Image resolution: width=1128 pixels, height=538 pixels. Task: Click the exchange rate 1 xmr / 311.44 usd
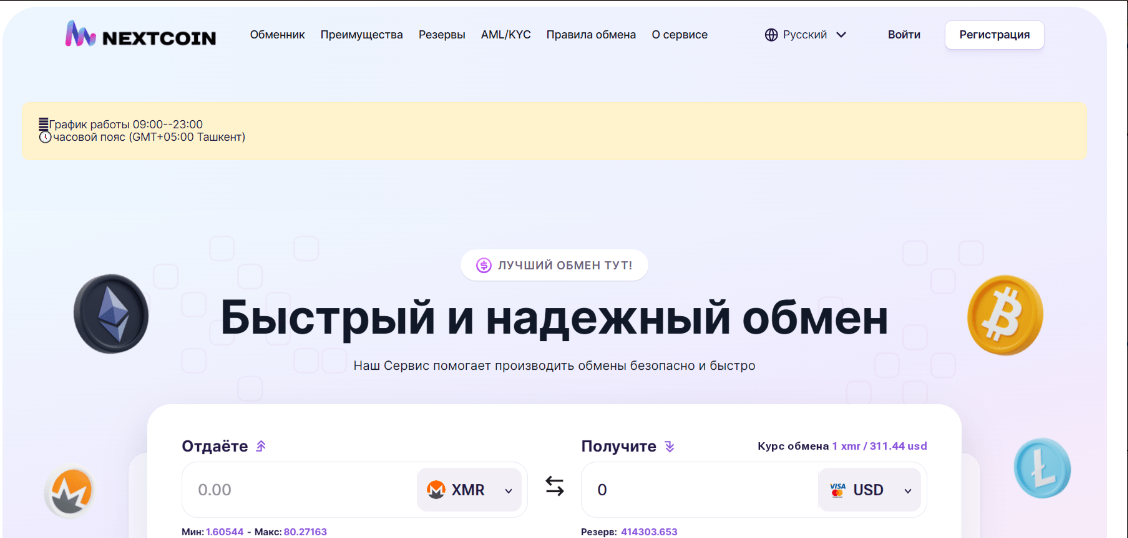879,446
